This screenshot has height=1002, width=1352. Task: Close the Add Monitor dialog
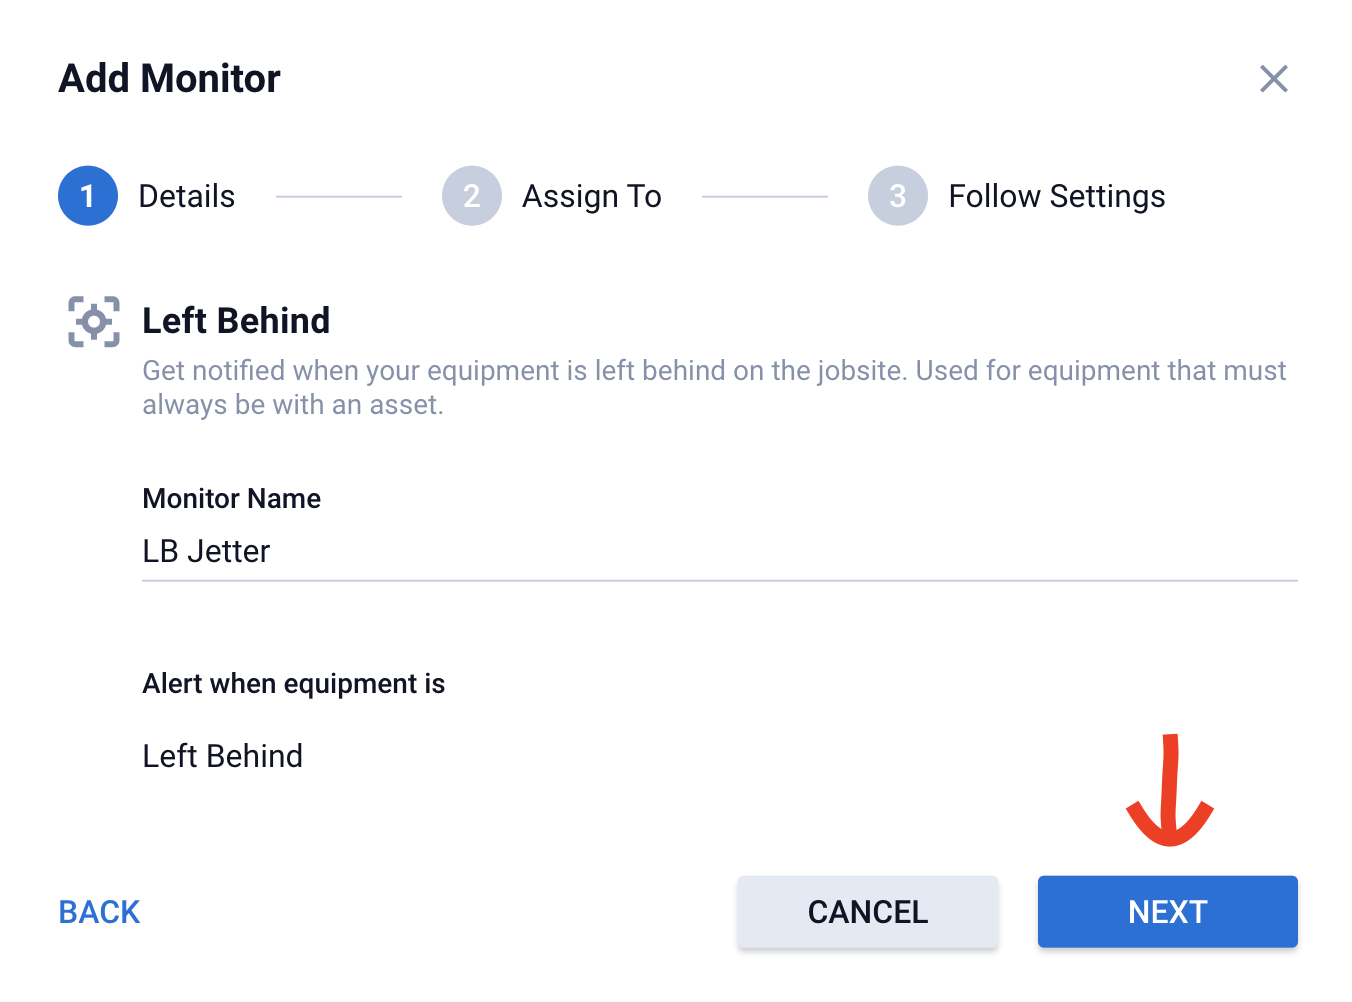(1273, 79)
